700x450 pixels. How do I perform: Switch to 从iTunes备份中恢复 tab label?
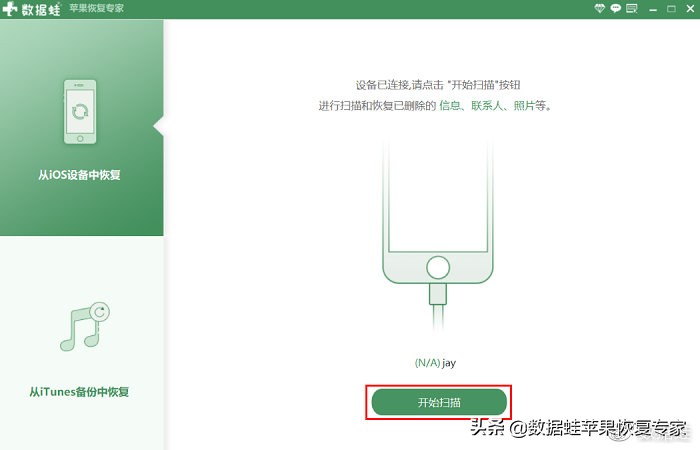click(x=79, y=392)
